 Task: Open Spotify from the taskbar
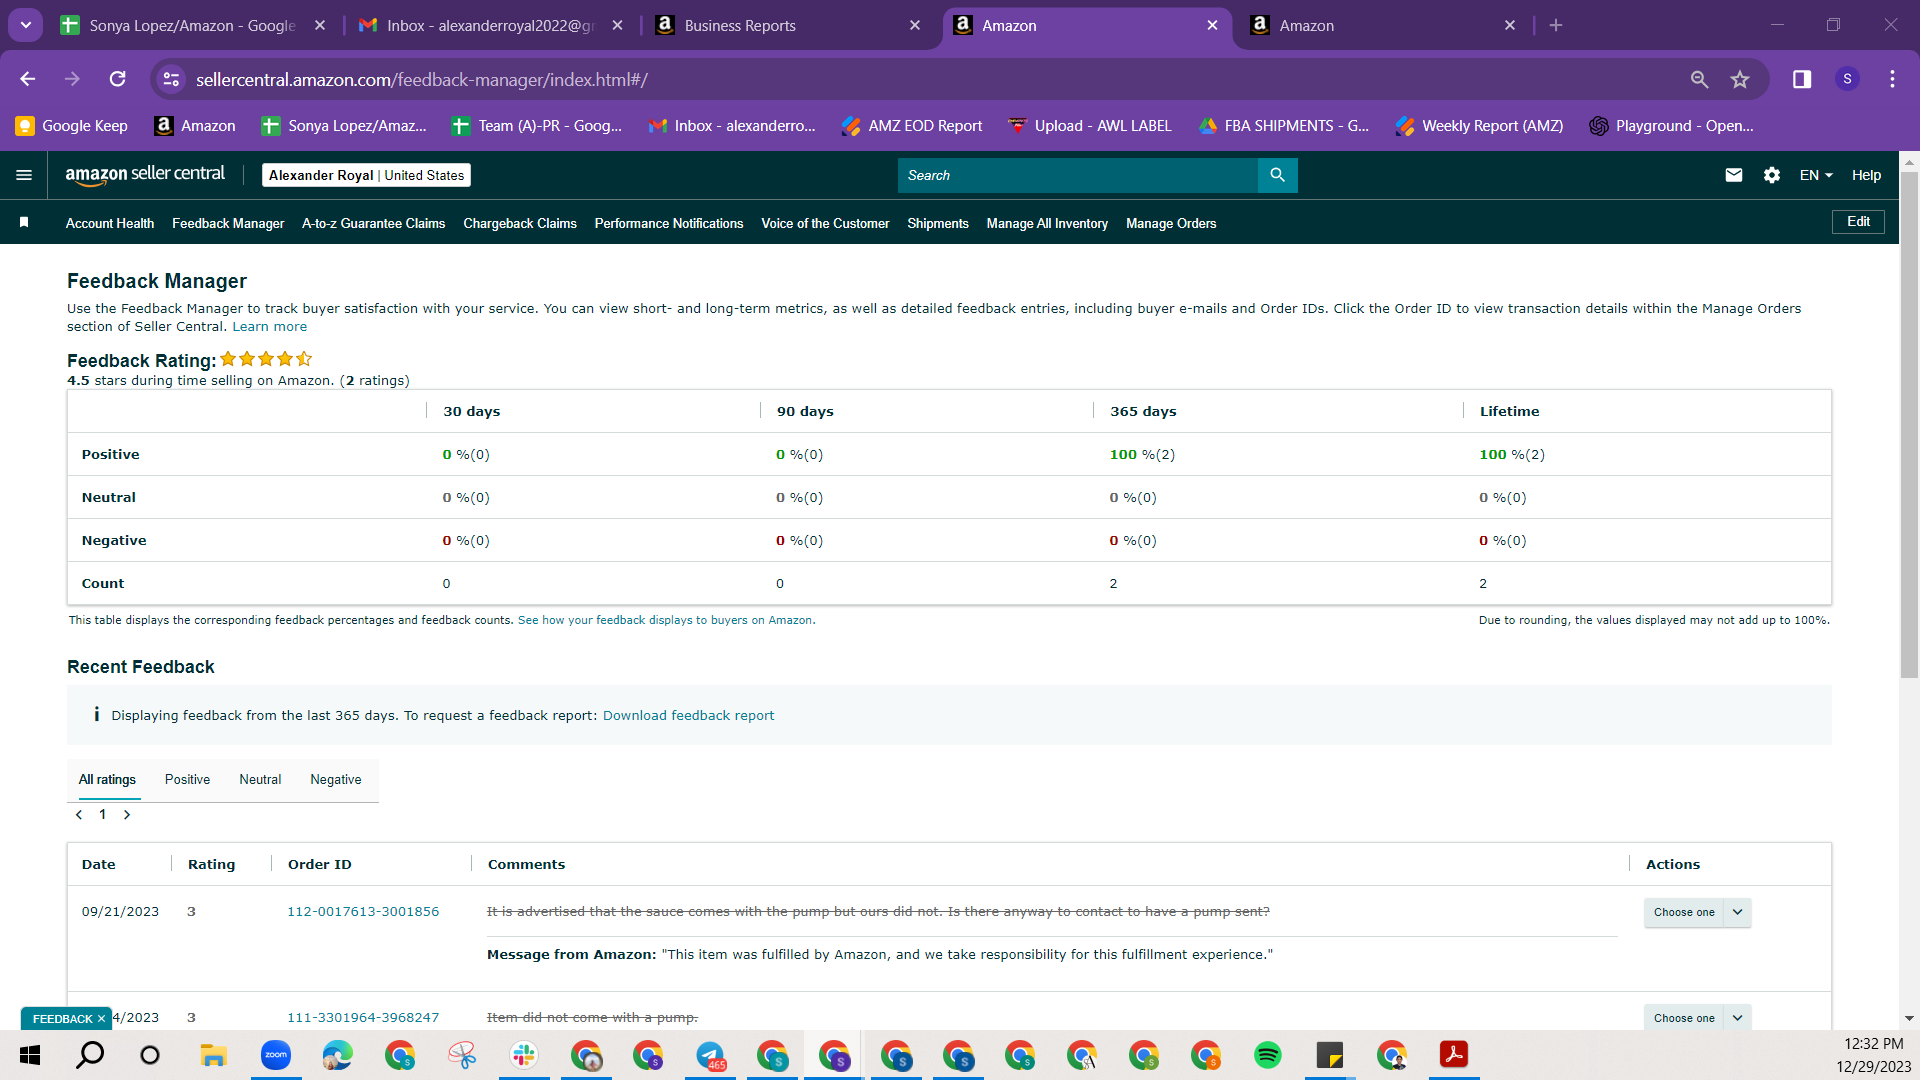(x=1268, y=1055)
